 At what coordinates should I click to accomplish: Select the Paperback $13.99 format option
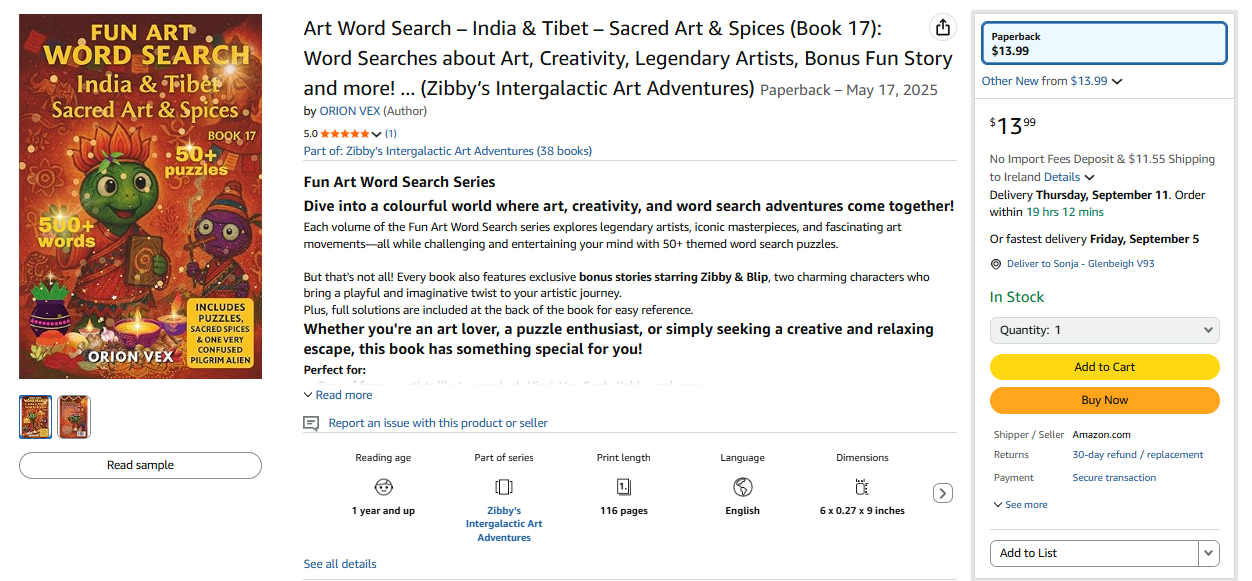click(x=1104, y=44)
